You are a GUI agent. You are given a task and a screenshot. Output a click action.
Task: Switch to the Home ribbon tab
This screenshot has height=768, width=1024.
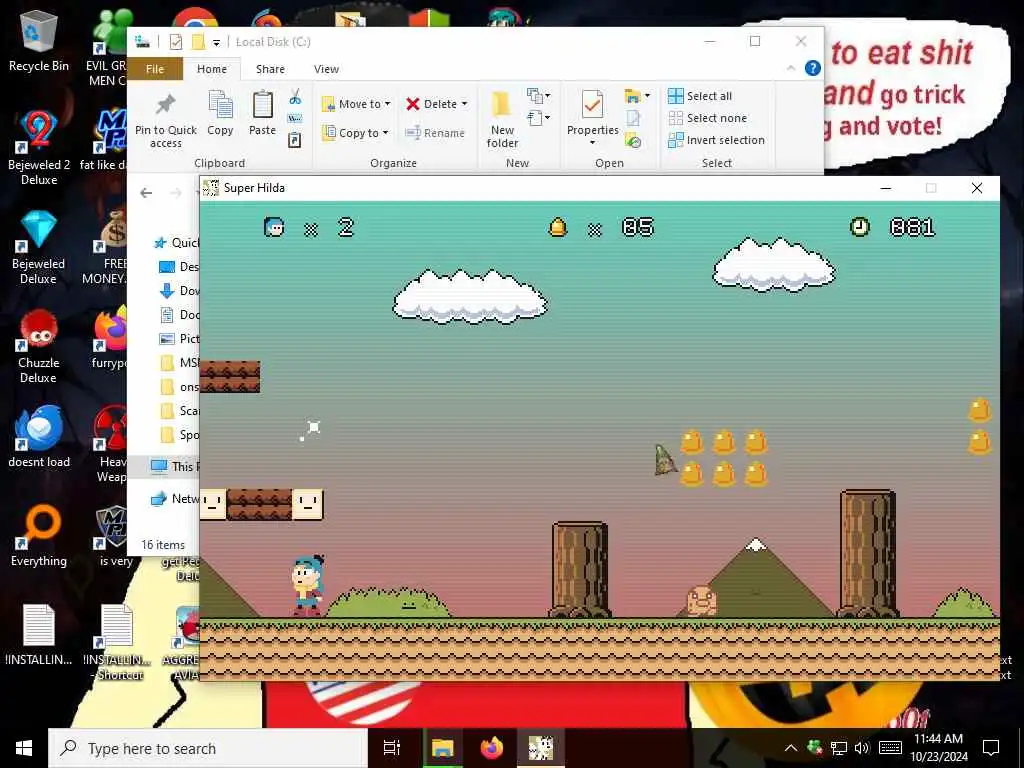pos(212,69)
